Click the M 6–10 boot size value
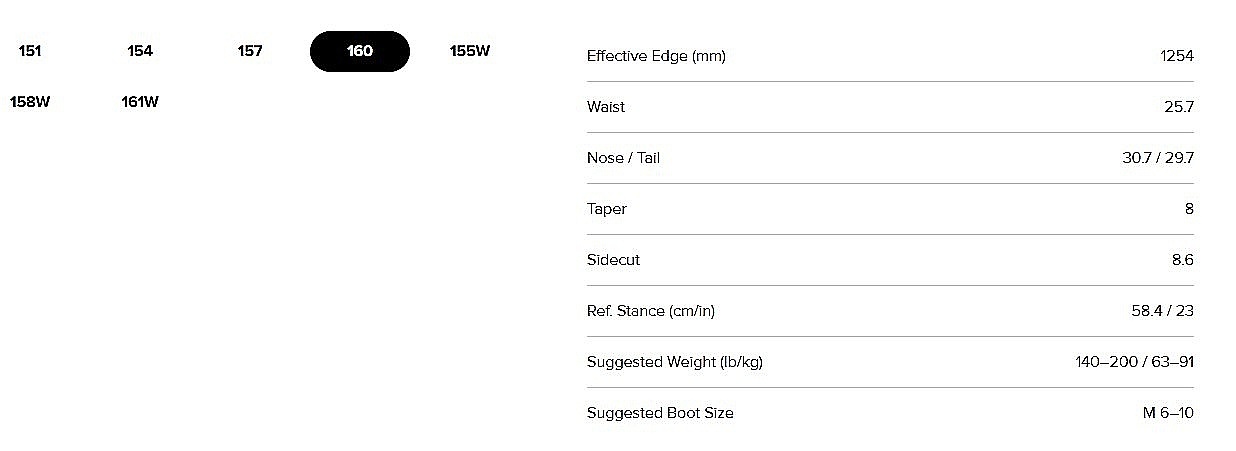Screen dimensions: 1236x451 pos(1168,413)
